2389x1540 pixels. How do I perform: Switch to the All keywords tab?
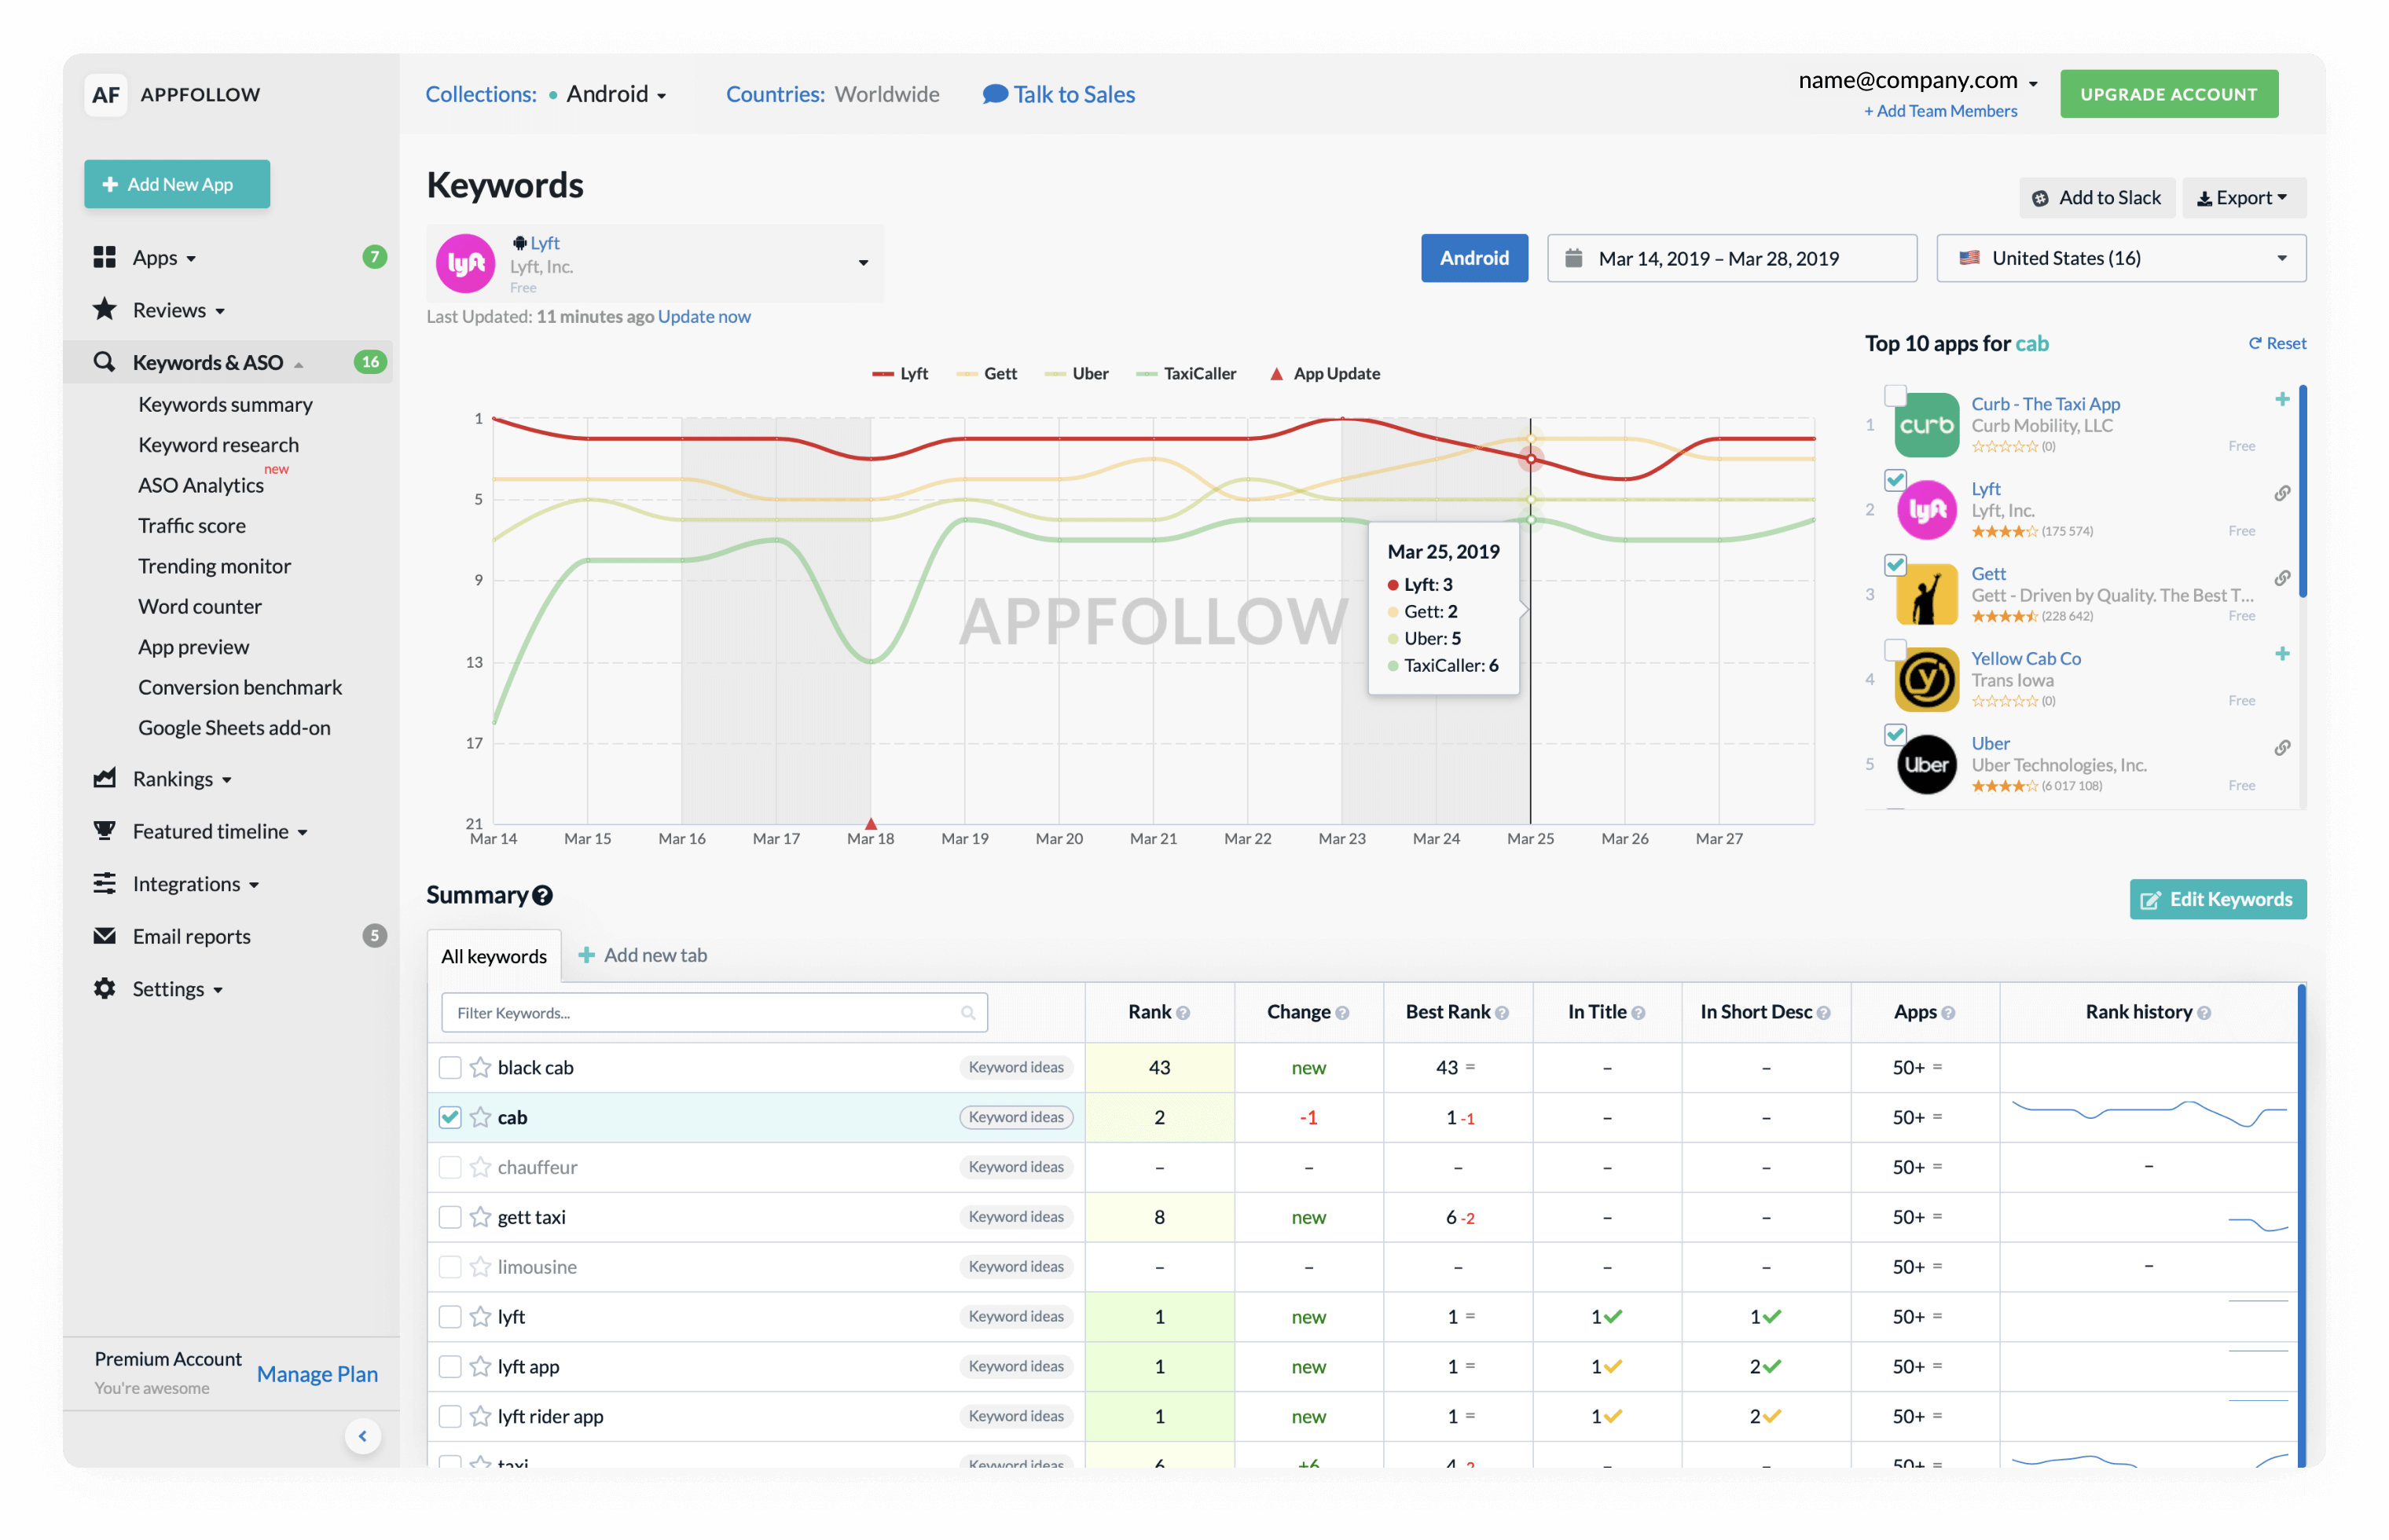tap(494, 956)
